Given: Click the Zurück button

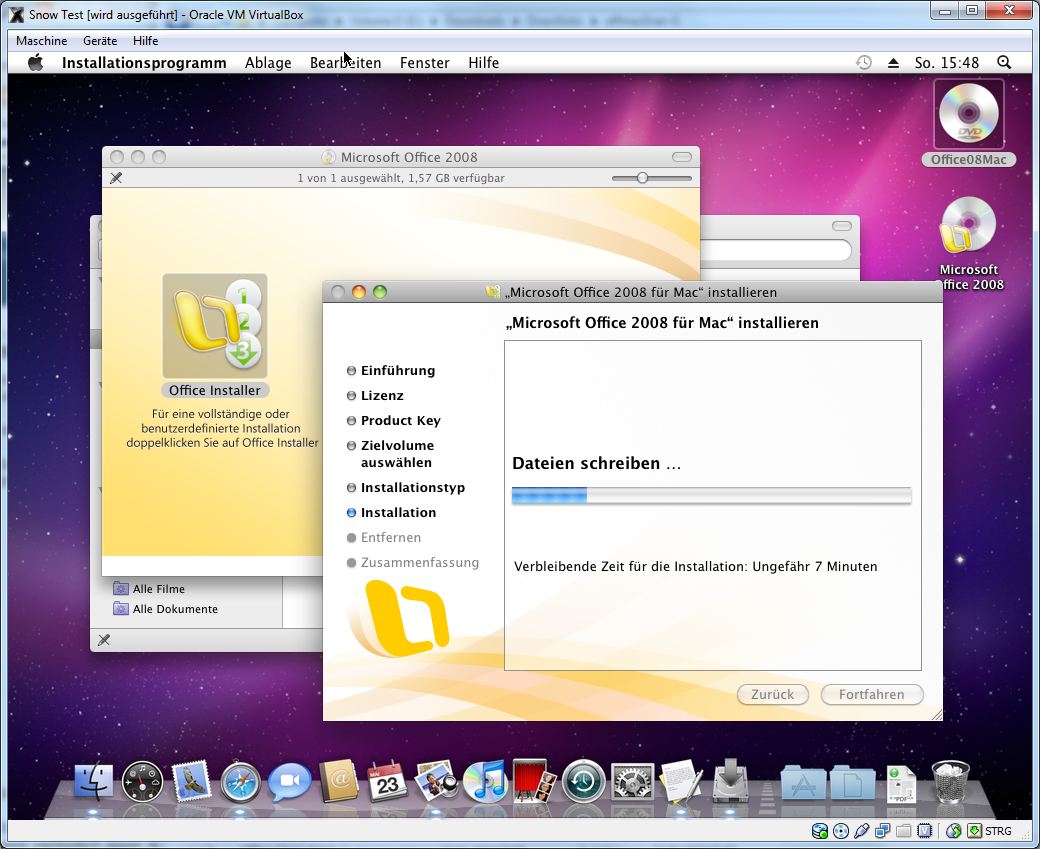Looking at the screenshot, I should tap(772, 694).
